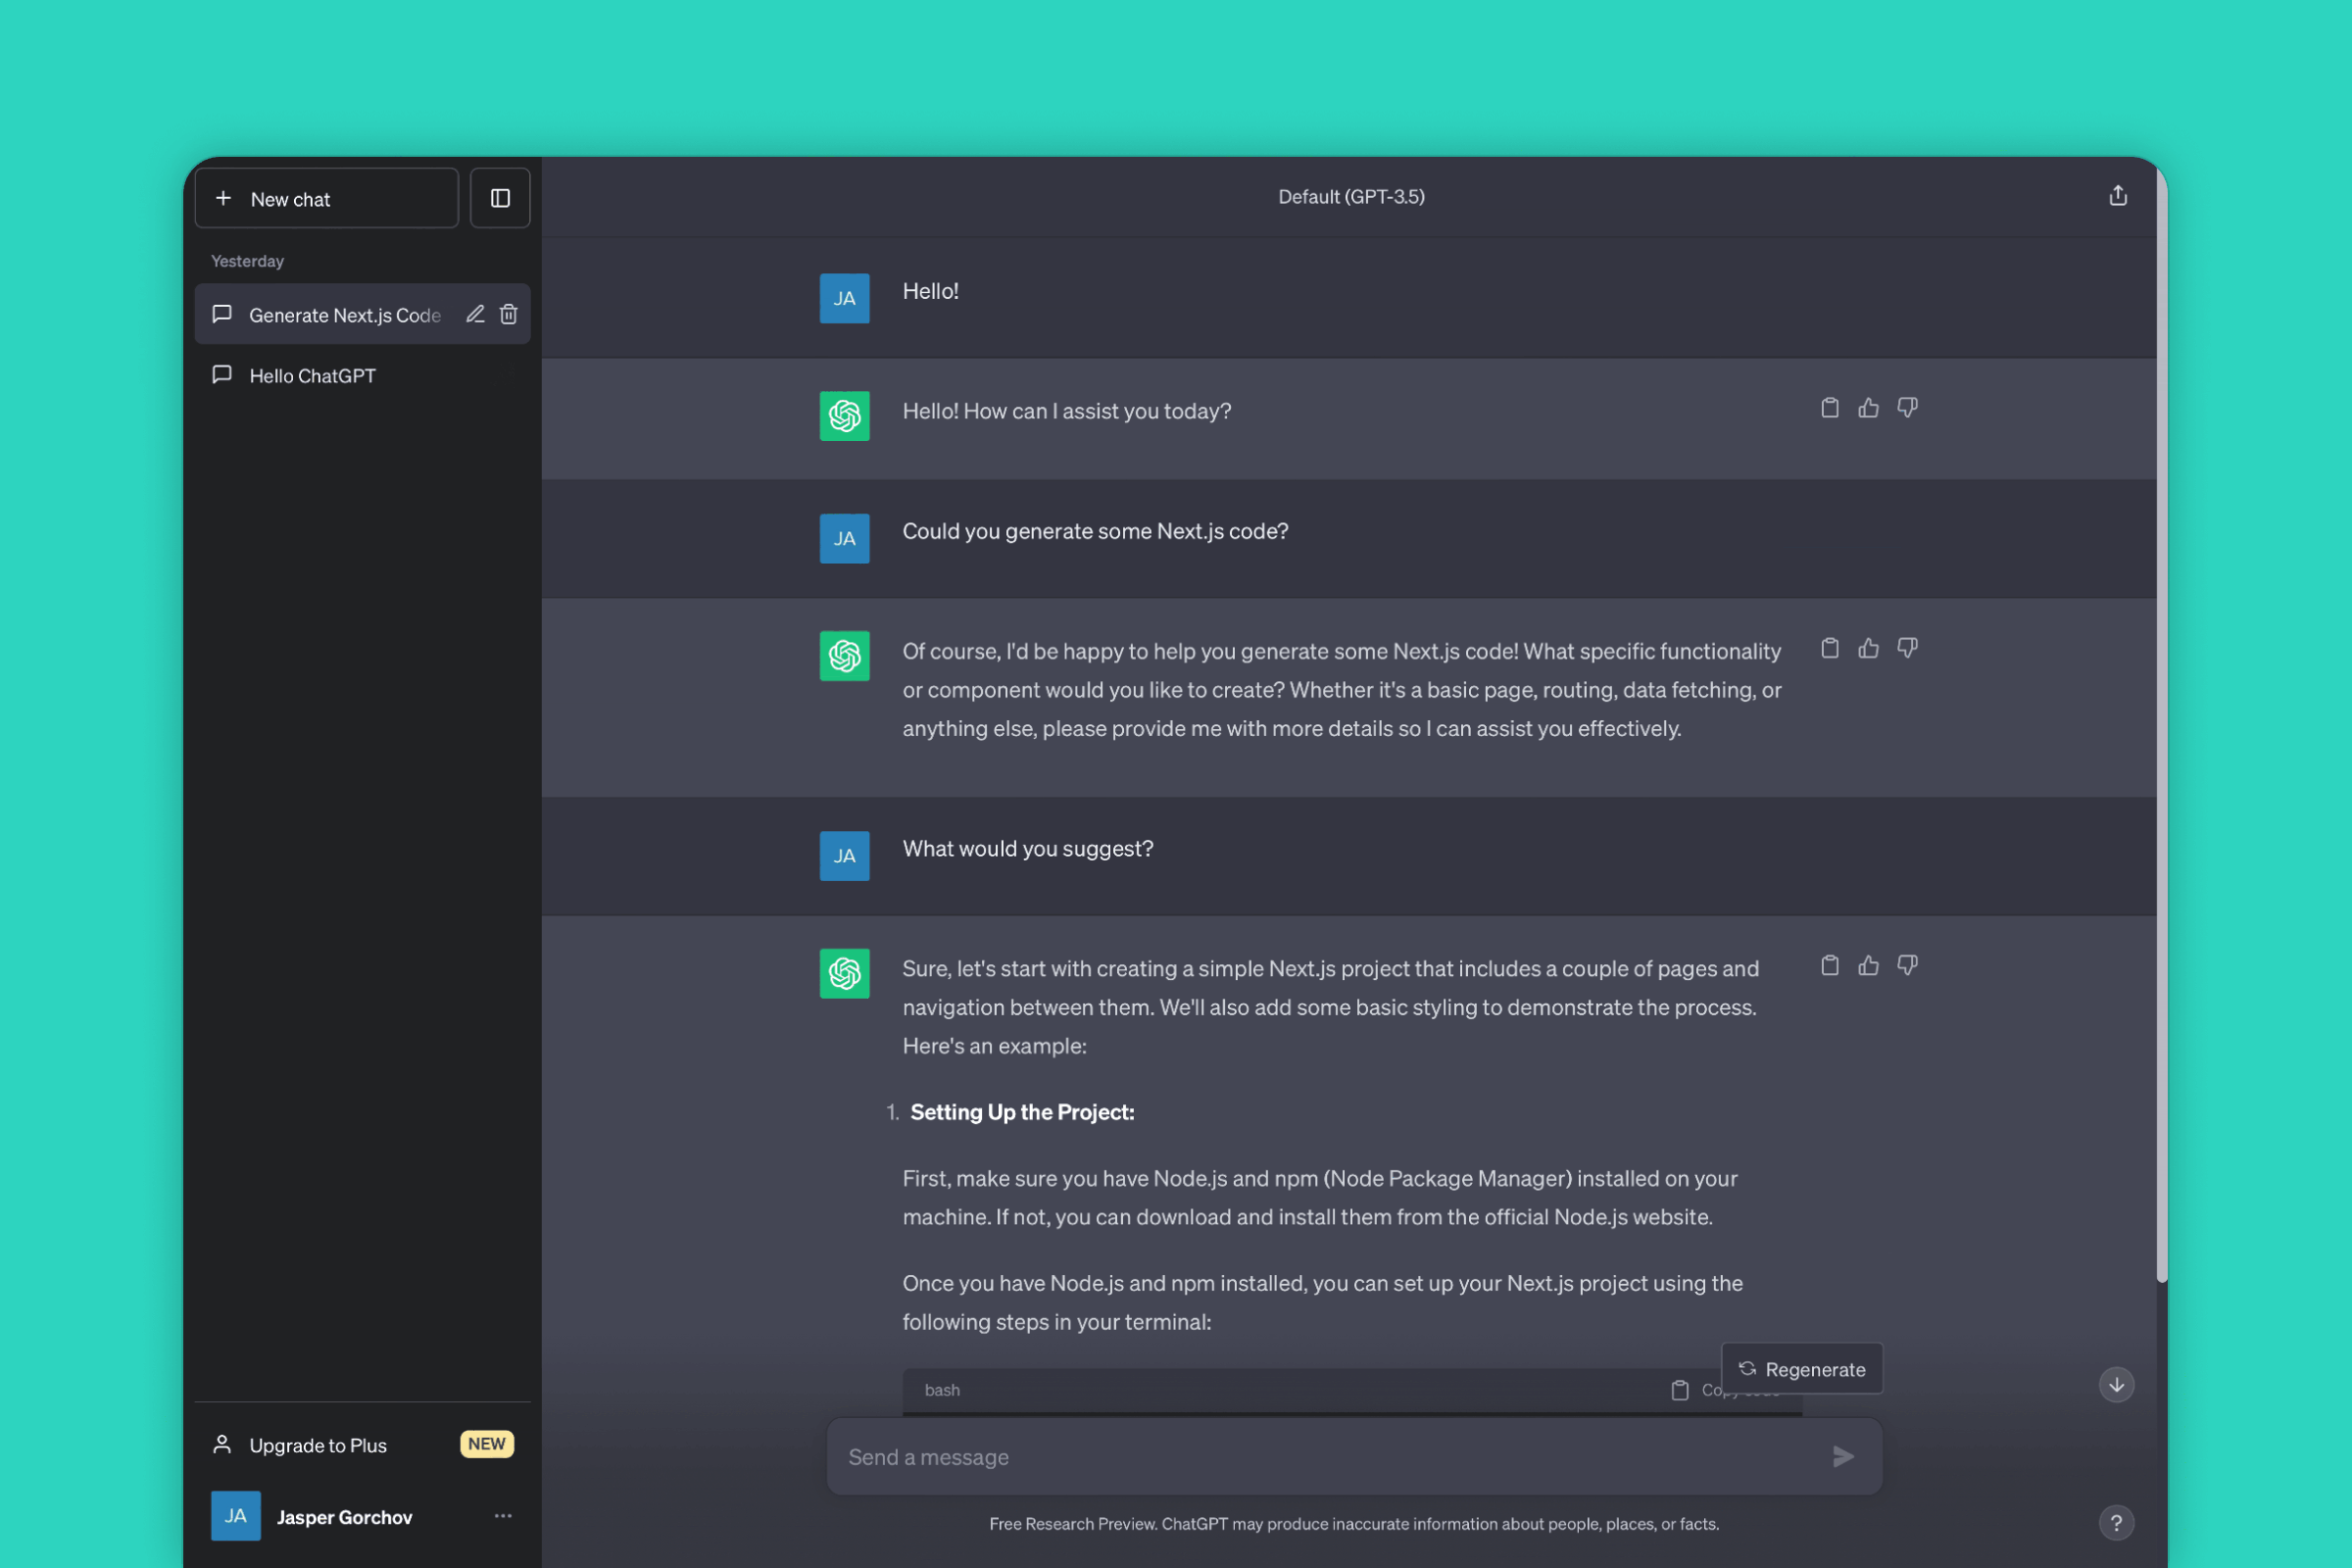The height and width of the screenshot is (1568, 2352).
Task: Copy the 'Of course, I'd be happy' reply
Action: (x=1829, y=648)
